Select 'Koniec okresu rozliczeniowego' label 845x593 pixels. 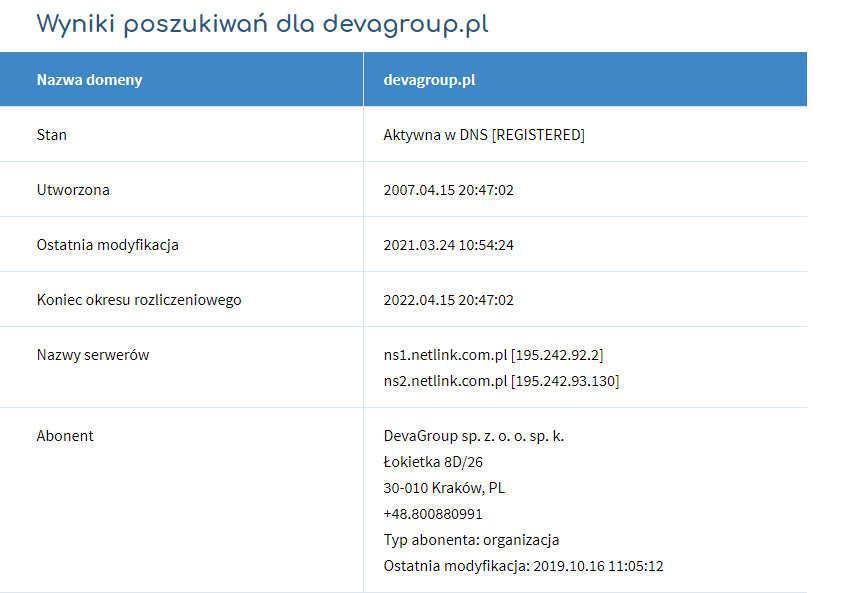coord(139,300)
